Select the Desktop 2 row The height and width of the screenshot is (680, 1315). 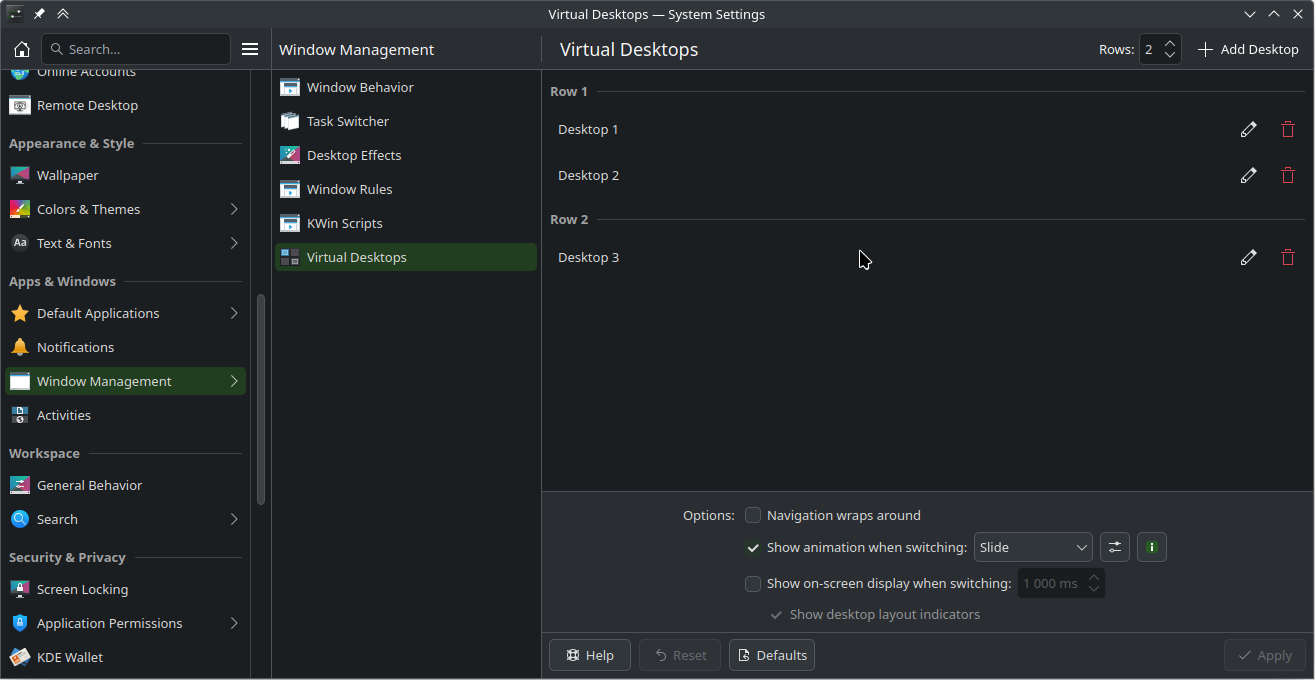pyautogui.click(x=928, y=175)
